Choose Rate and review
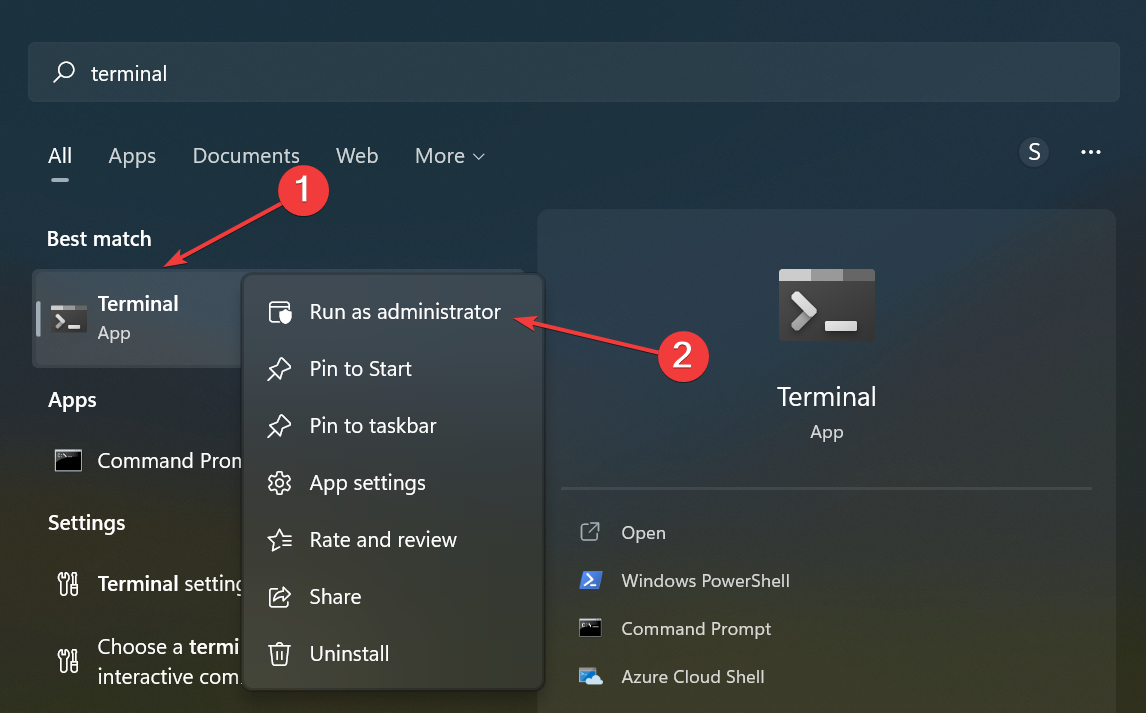This screenshot has width=1146, height=713. [393, 540]
